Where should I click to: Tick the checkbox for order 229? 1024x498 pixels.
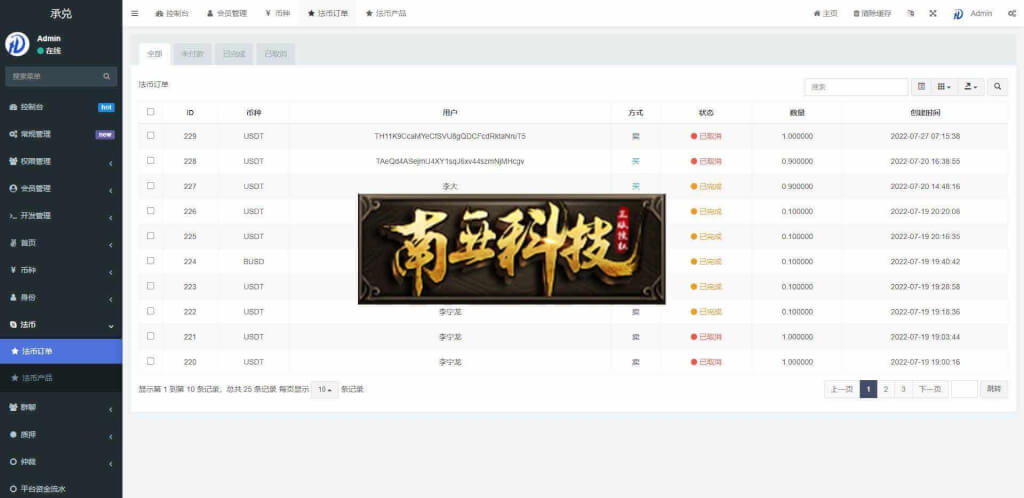pos(151,136)
